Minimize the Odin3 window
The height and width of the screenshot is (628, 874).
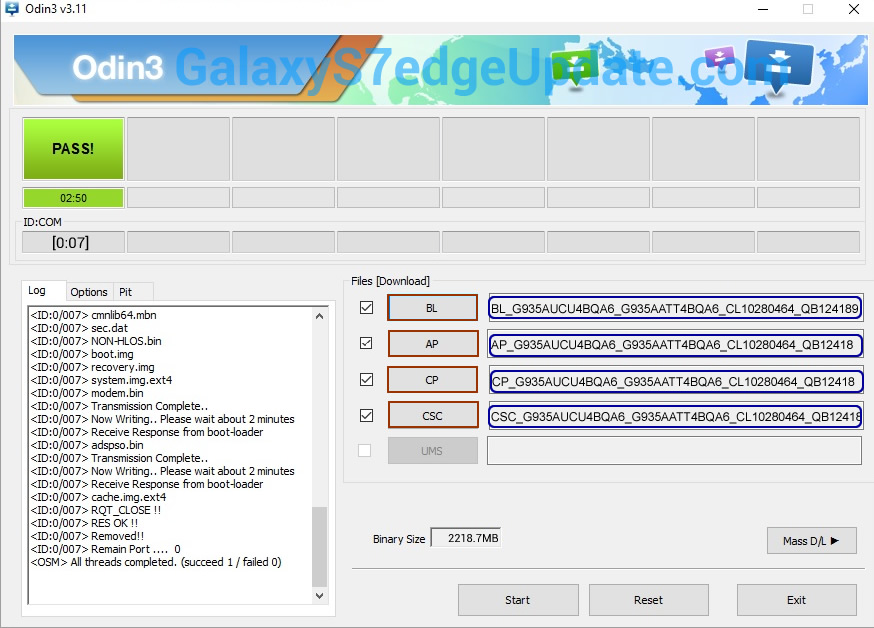(x=763, y=9)
